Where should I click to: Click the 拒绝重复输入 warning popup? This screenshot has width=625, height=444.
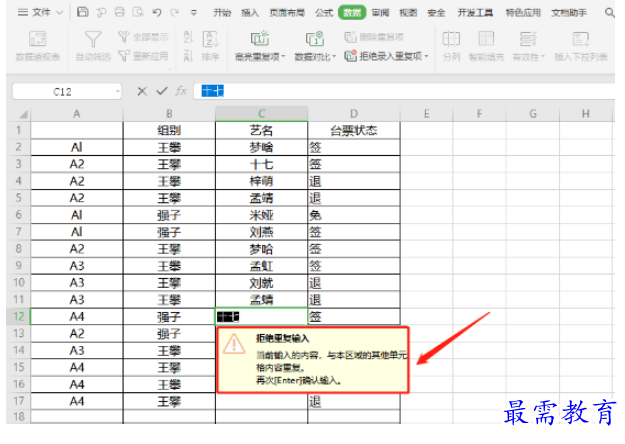tap(313, 360)
